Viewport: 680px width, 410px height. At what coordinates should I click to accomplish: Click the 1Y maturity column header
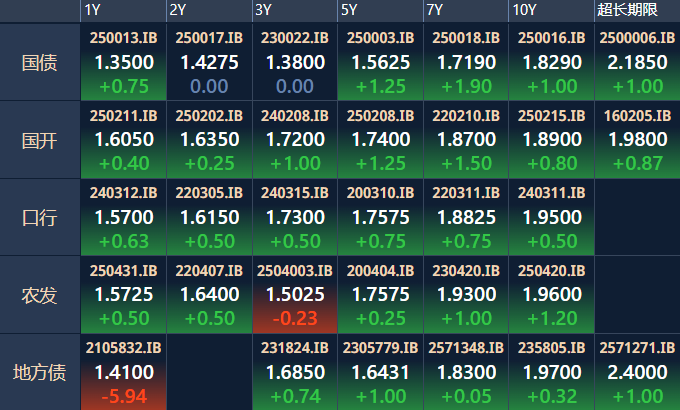pos(92,10)
